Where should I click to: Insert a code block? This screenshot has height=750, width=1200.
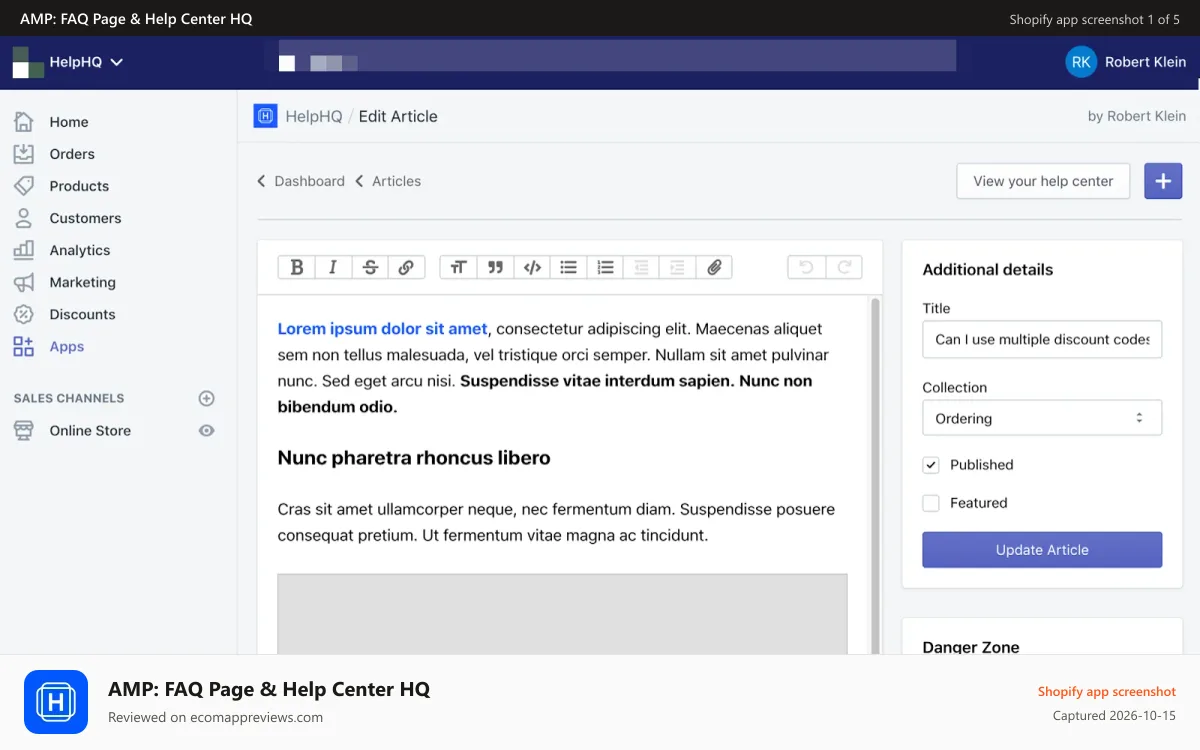(532, 267)
